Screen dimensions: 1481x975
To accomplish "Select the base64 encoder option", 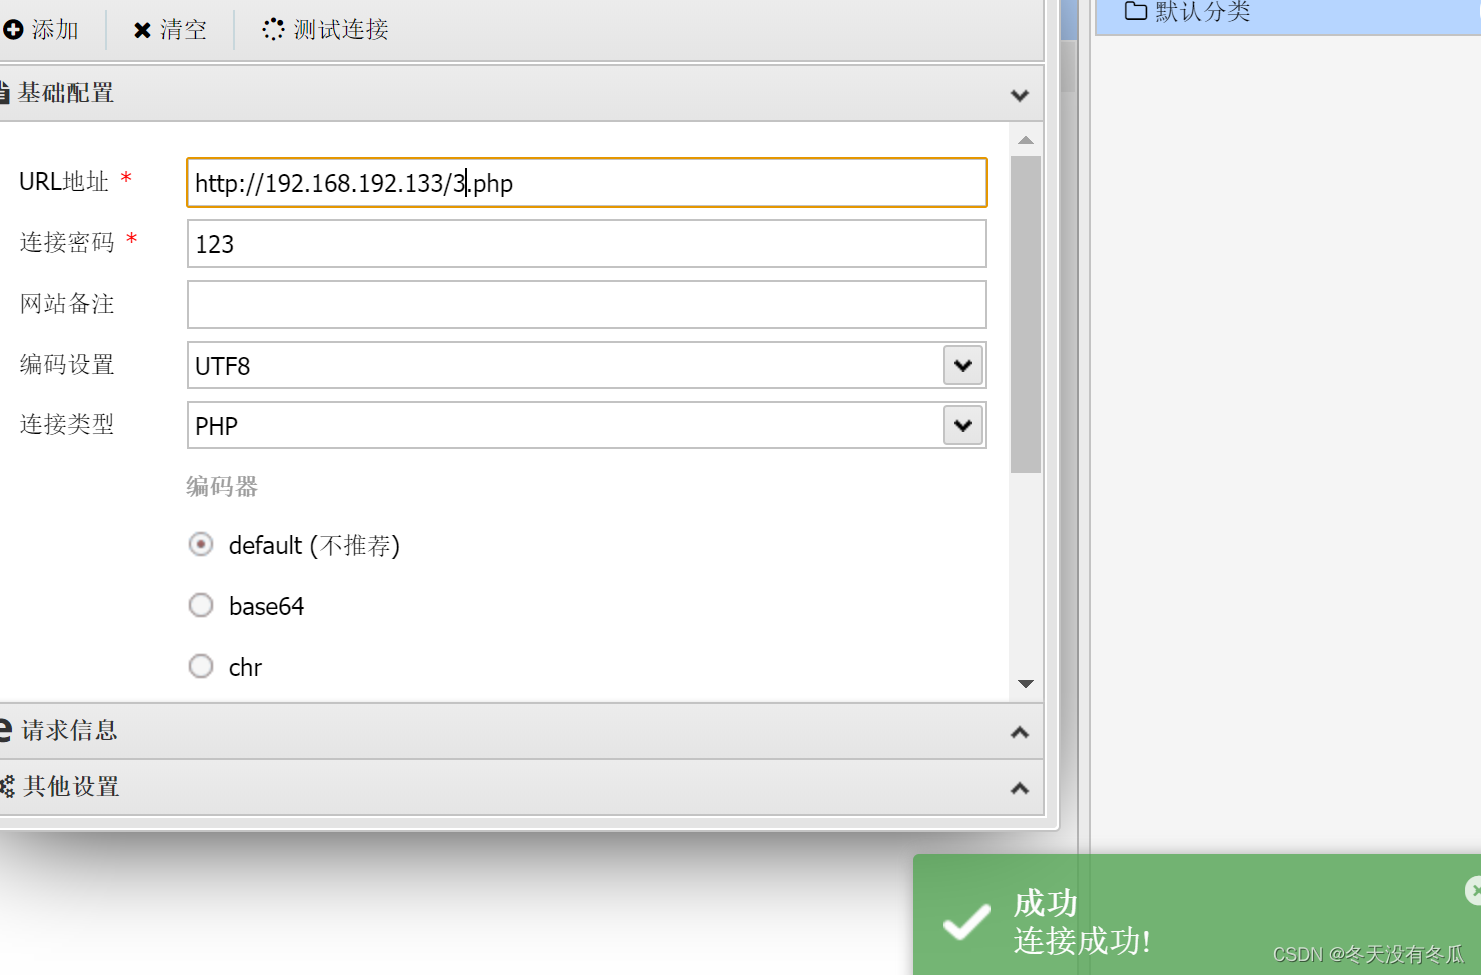I will coord(201,605).
